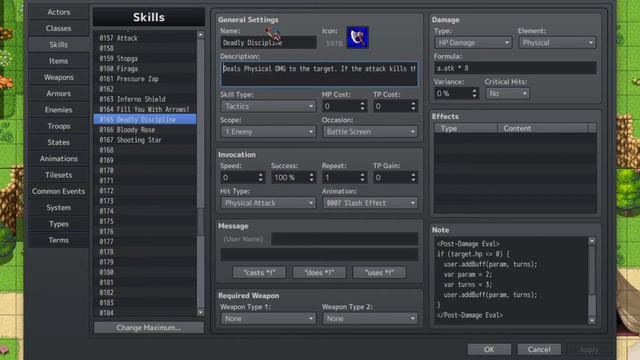Click the Cancel button

pos(539,349)
